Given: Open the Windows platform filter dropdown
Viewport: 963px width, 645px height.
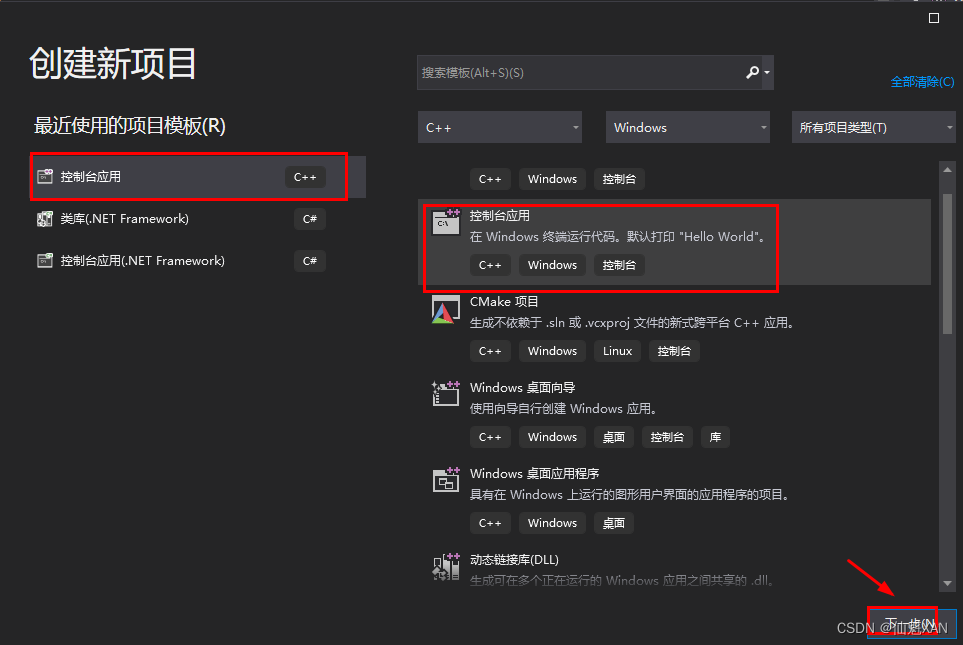Looking at the screenshot, I should tap(688, 127).
